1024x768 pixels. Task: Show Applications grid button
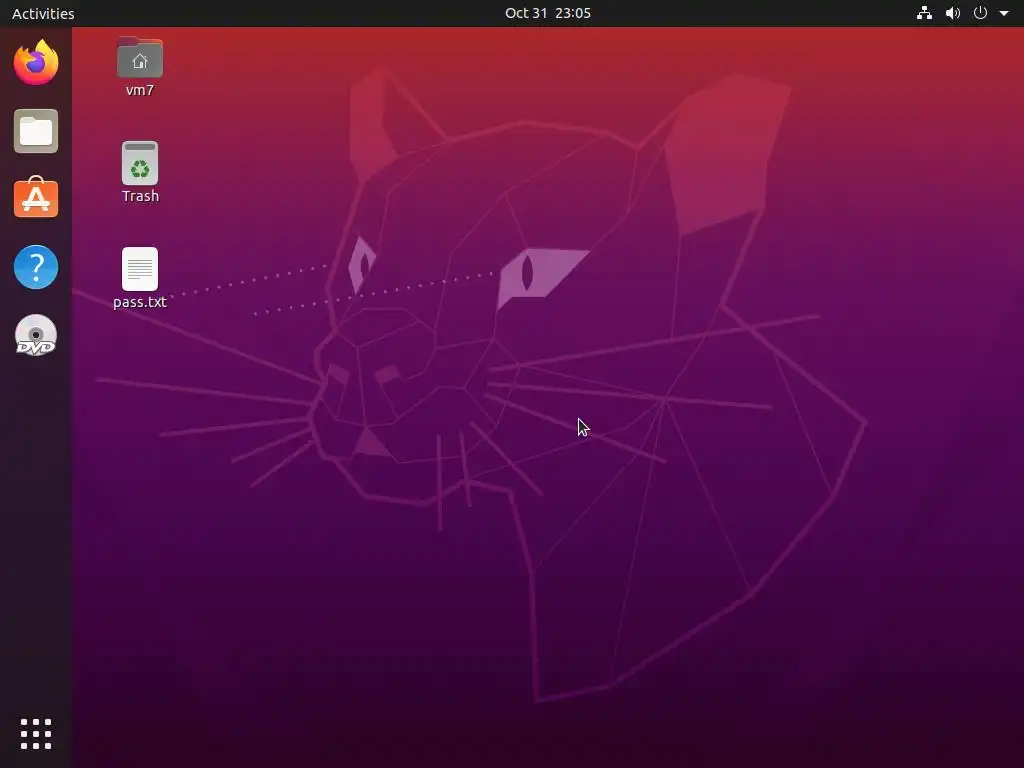(36, 734)
